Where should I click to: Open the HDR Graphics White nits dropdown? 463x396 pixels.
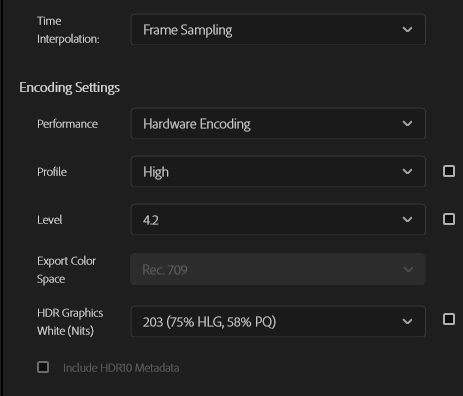[x=278, y=321]
